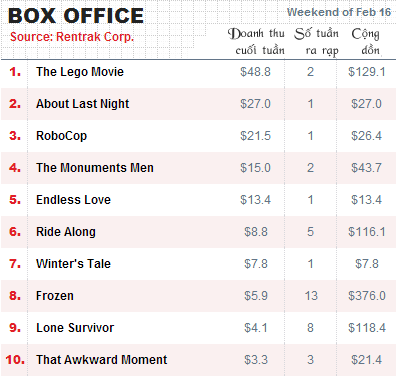The image size is (396, 376).
Task: Select The Lego Movie title
Action: coord(80,72)
